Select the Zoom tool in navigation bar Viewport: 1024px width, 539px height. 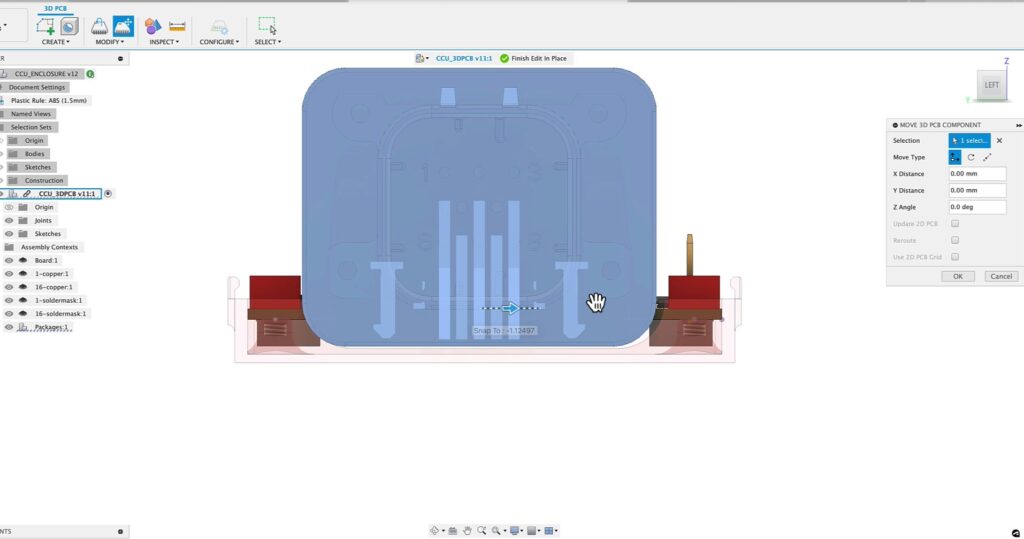coord(481,531)
